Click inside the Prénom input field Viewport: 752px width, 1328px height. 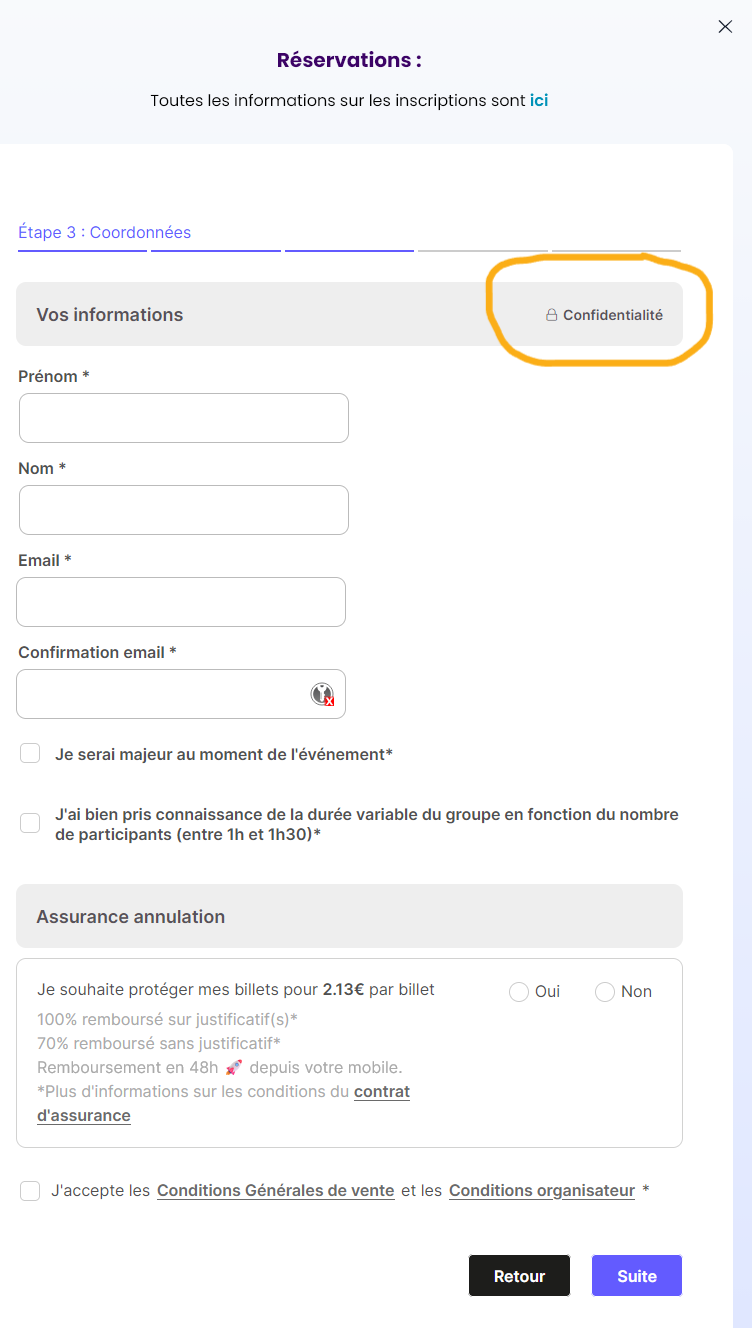click(183, 417)
